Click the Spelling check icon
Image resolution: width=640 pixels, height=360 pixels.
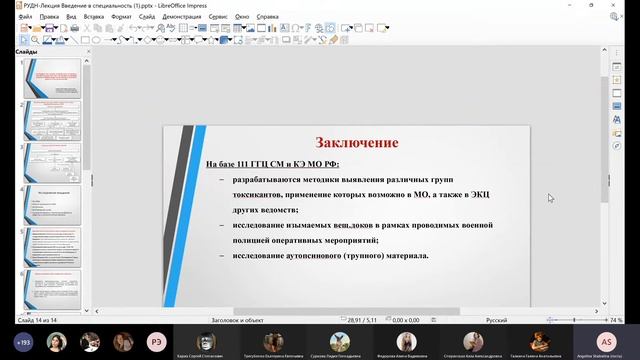tap(171, 28)
